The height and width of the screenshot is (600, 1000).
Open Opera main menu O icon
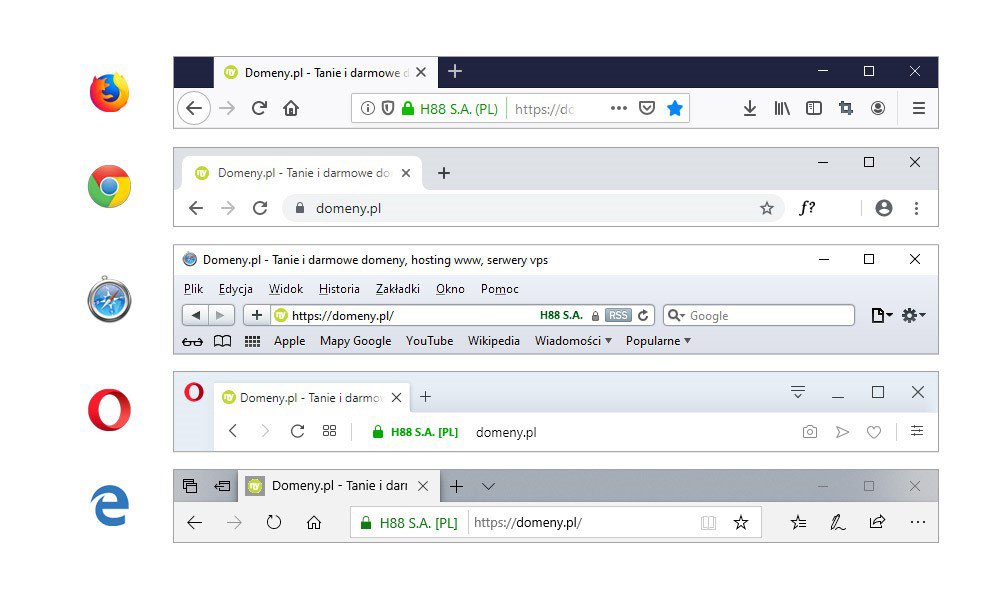coord(194,391)
